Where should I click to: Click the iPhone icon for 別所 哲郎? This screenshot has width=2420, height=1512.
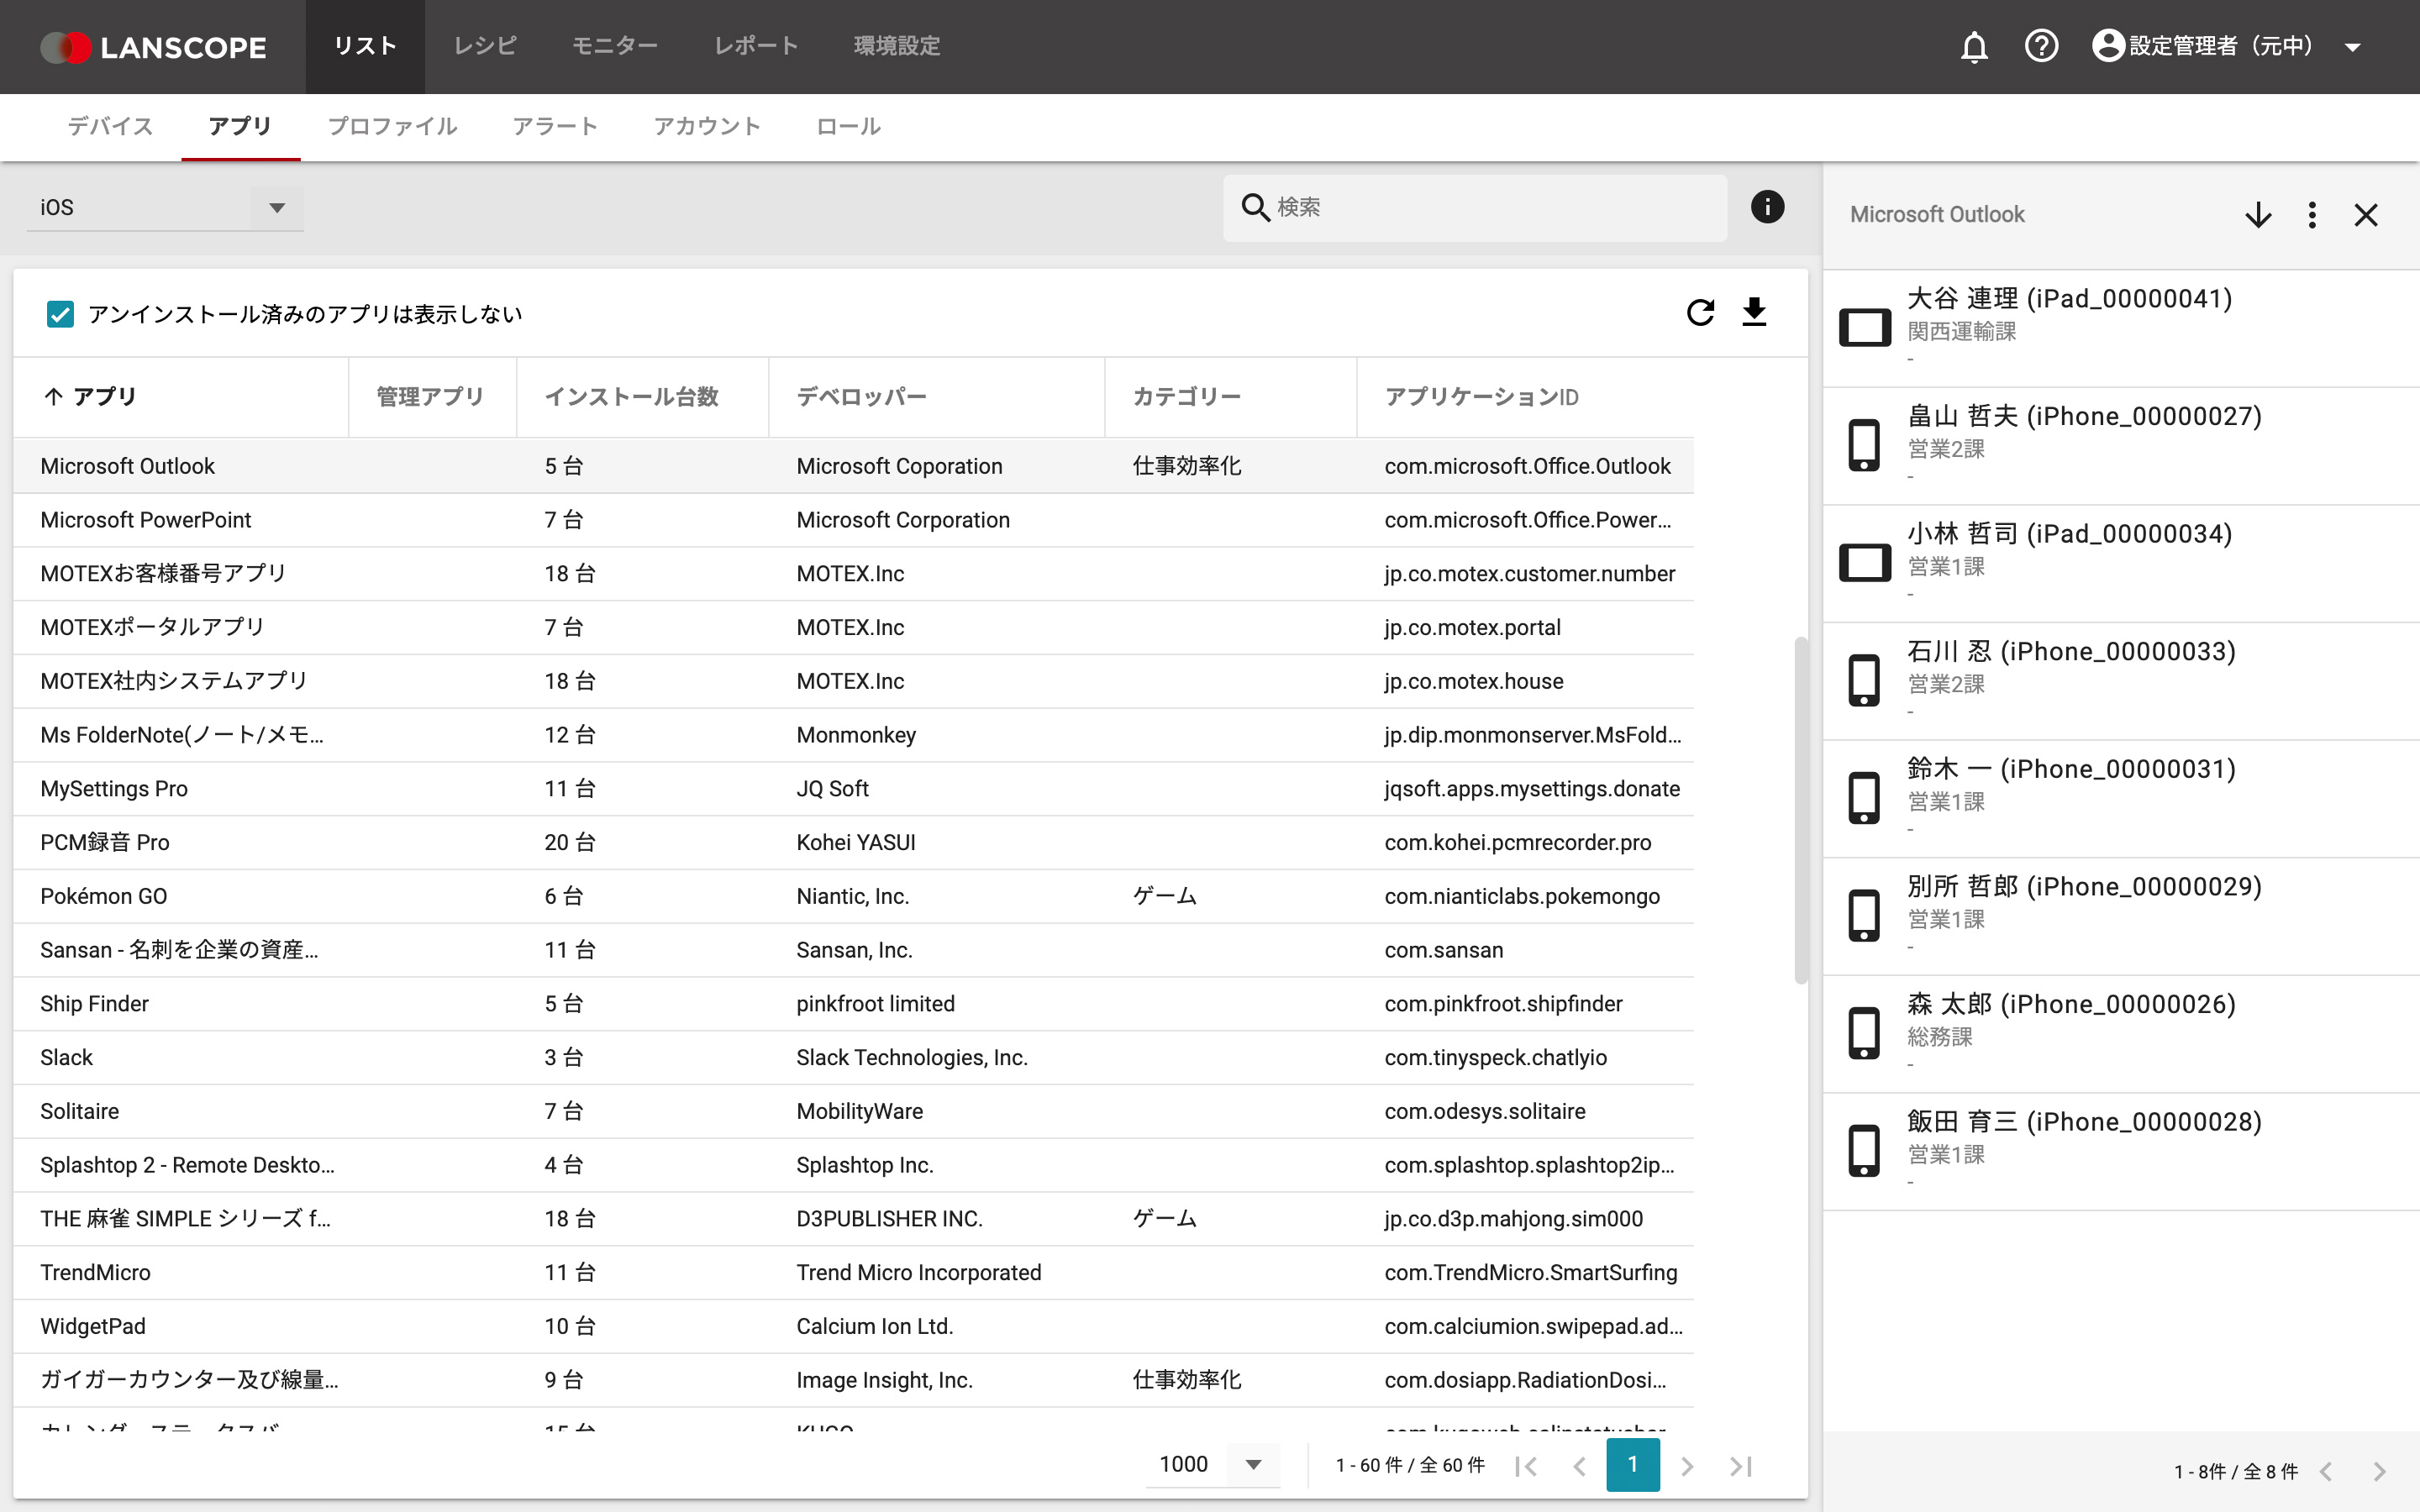(x=1864, y=915)
